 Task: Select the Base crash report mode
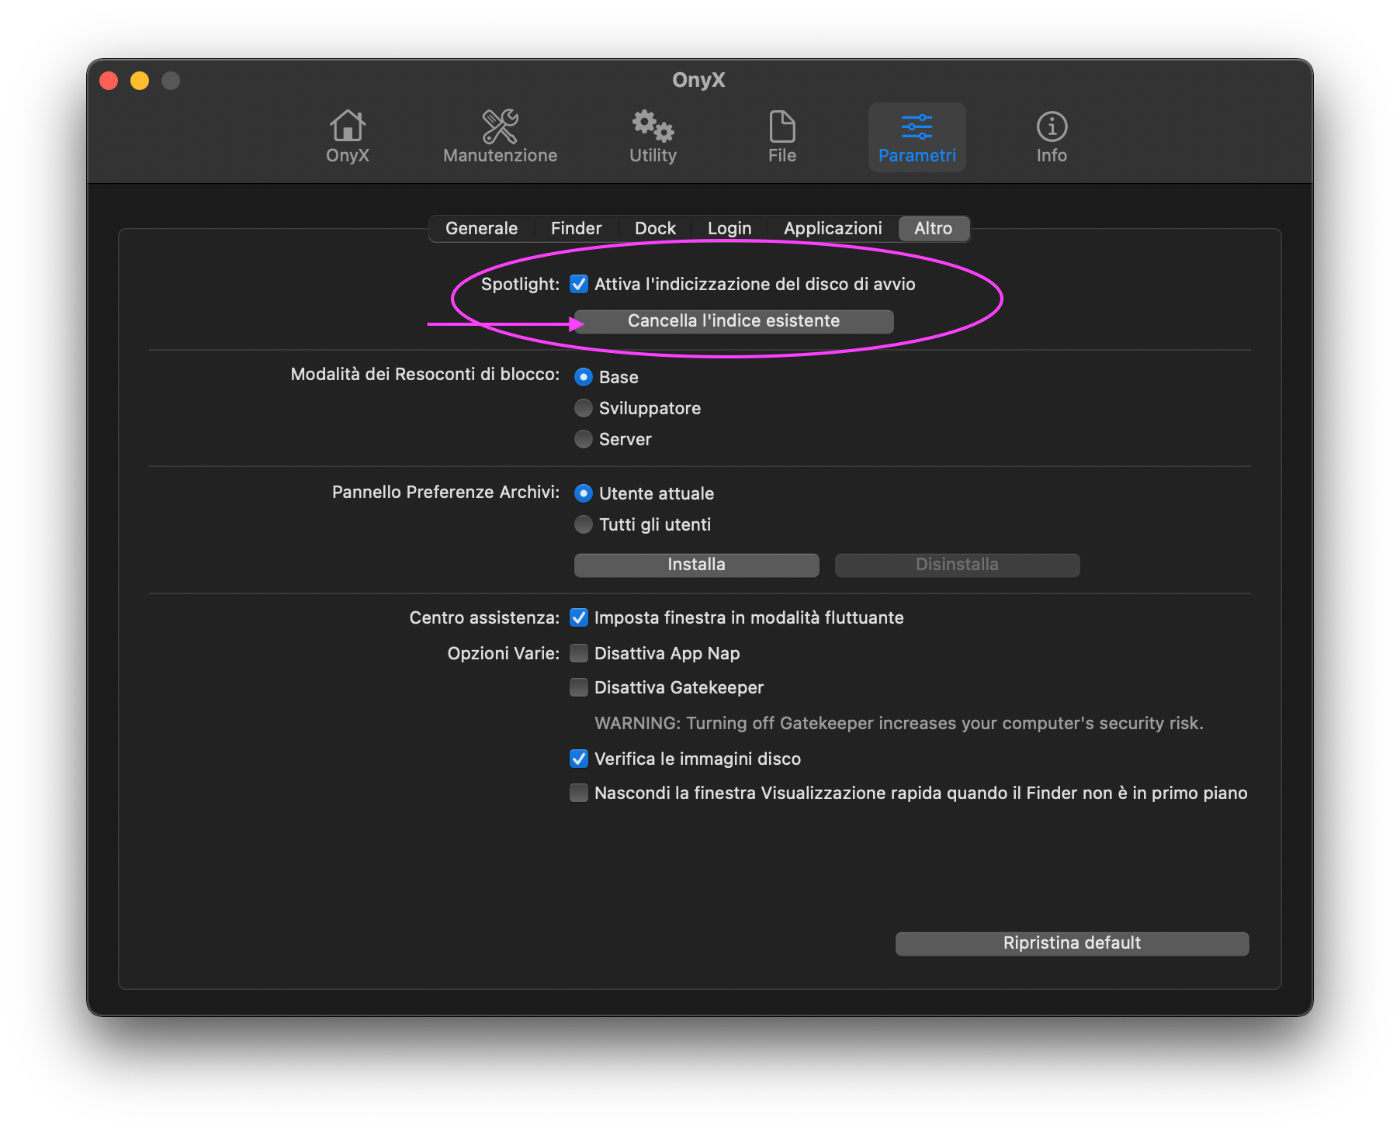584,377
